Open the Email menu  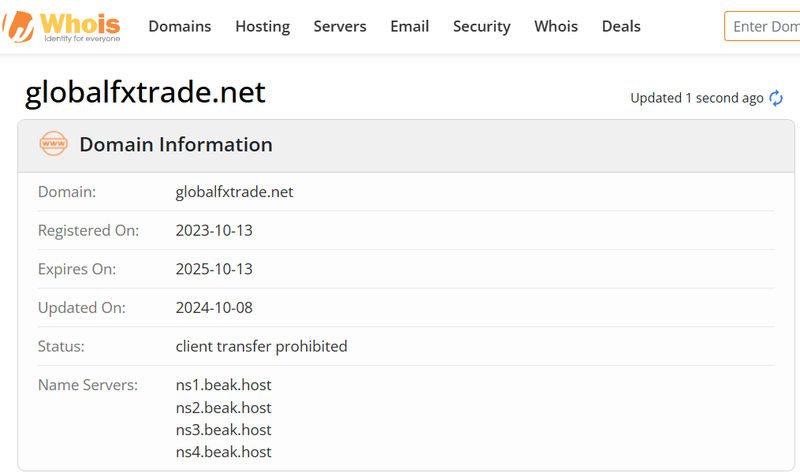[x=410, y=26]
